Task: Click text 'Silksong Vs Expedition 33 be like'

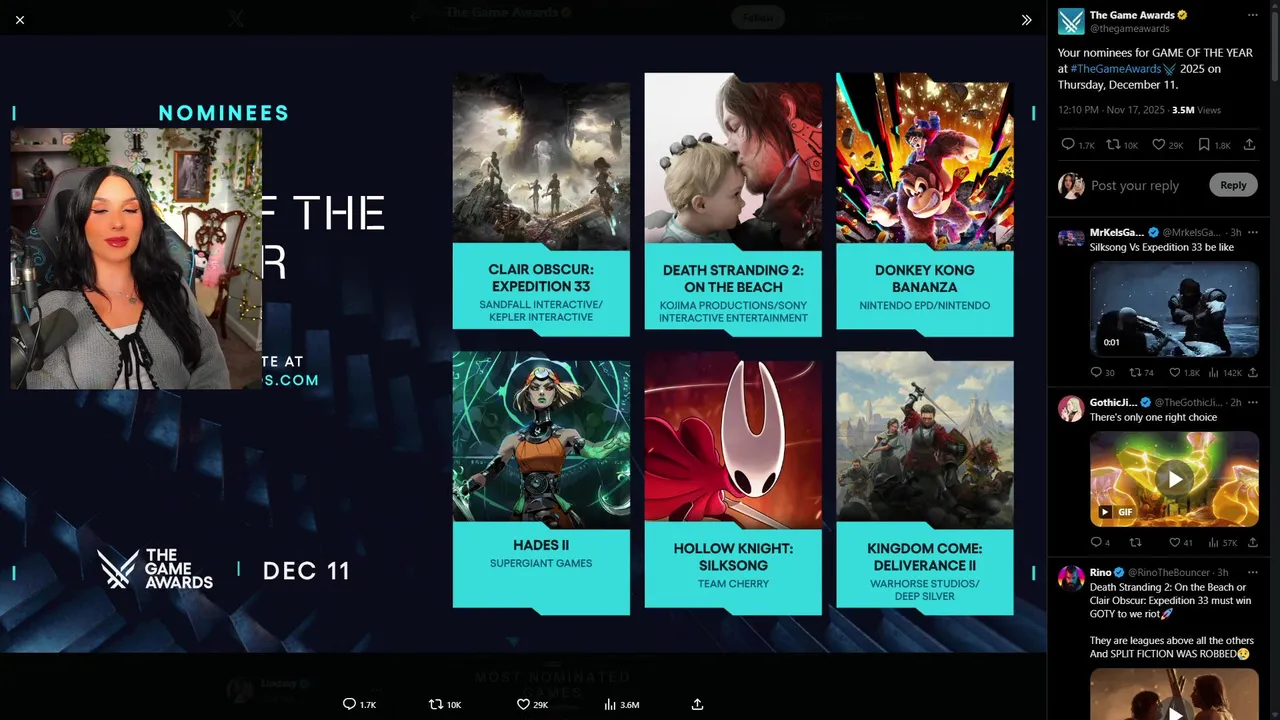Action: (x=1161, y=248)
